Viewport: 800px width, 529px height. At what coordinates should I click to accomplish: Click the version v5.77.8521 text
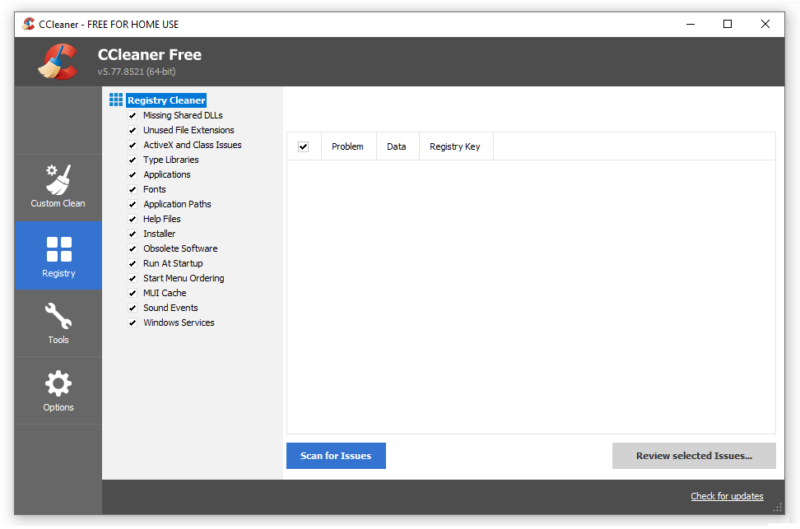[x=136, y=71]
